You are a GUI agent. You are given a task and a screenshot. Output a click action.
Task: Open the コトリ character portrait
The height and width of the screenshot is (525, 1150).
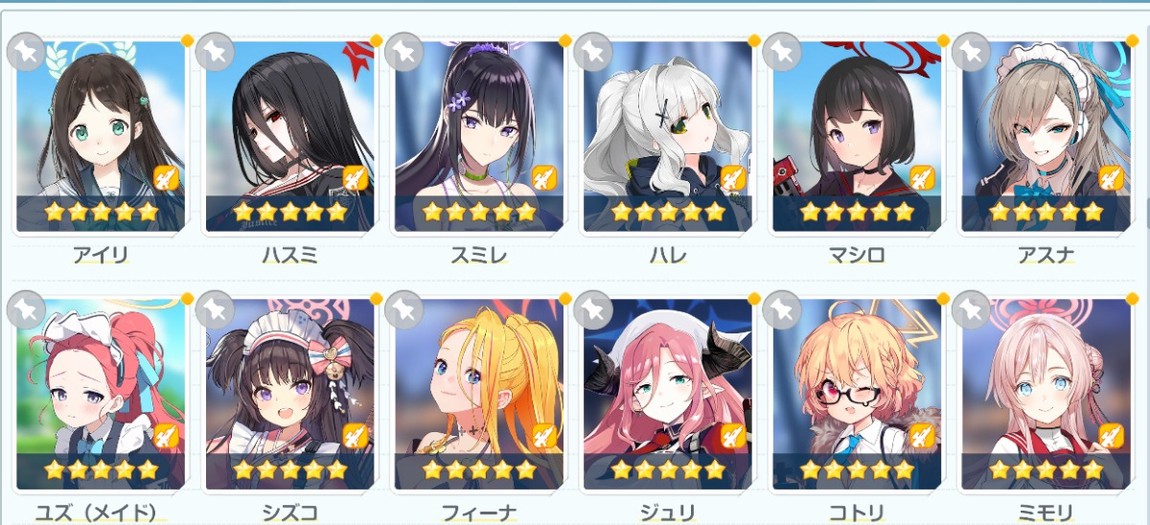point(857,394)
